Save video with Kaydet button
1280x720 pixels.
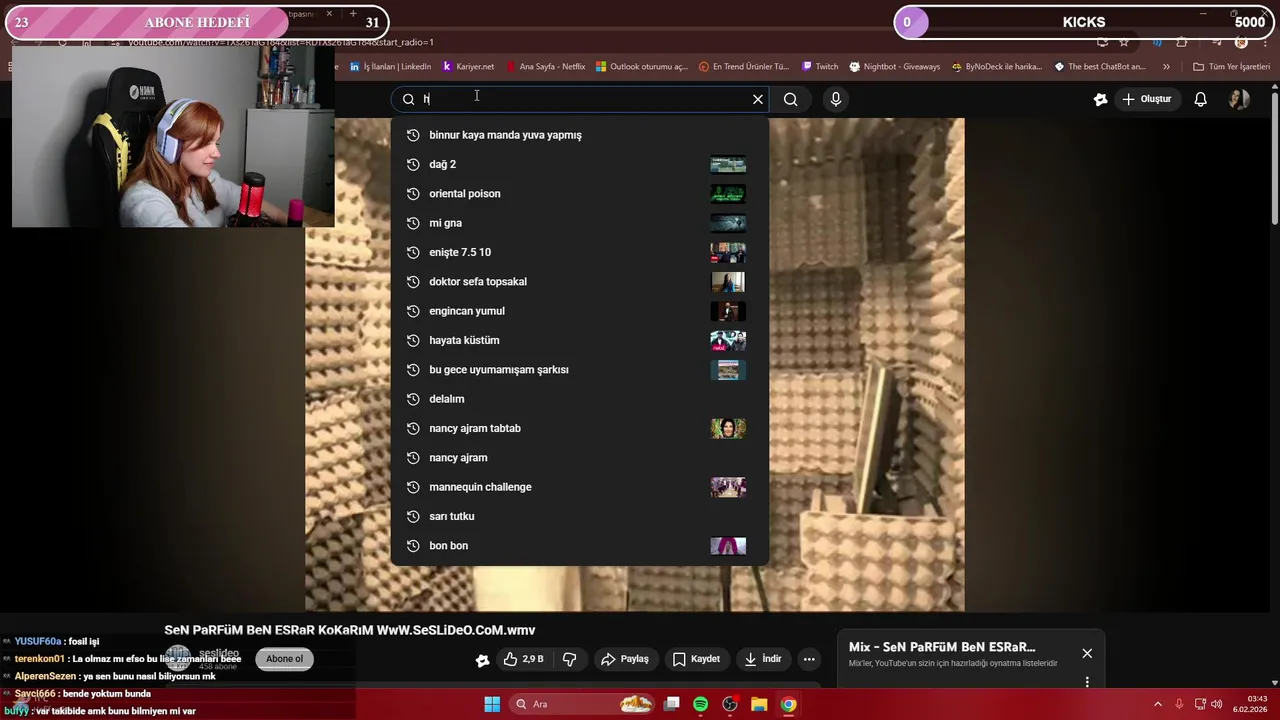696,659
